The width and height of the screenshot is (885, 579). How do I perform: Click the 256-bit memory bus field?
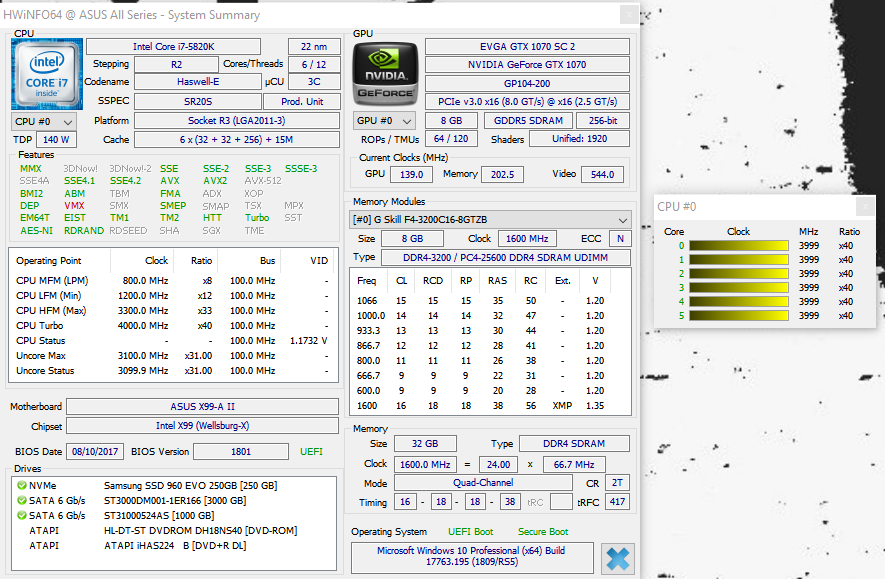[603, 121]
